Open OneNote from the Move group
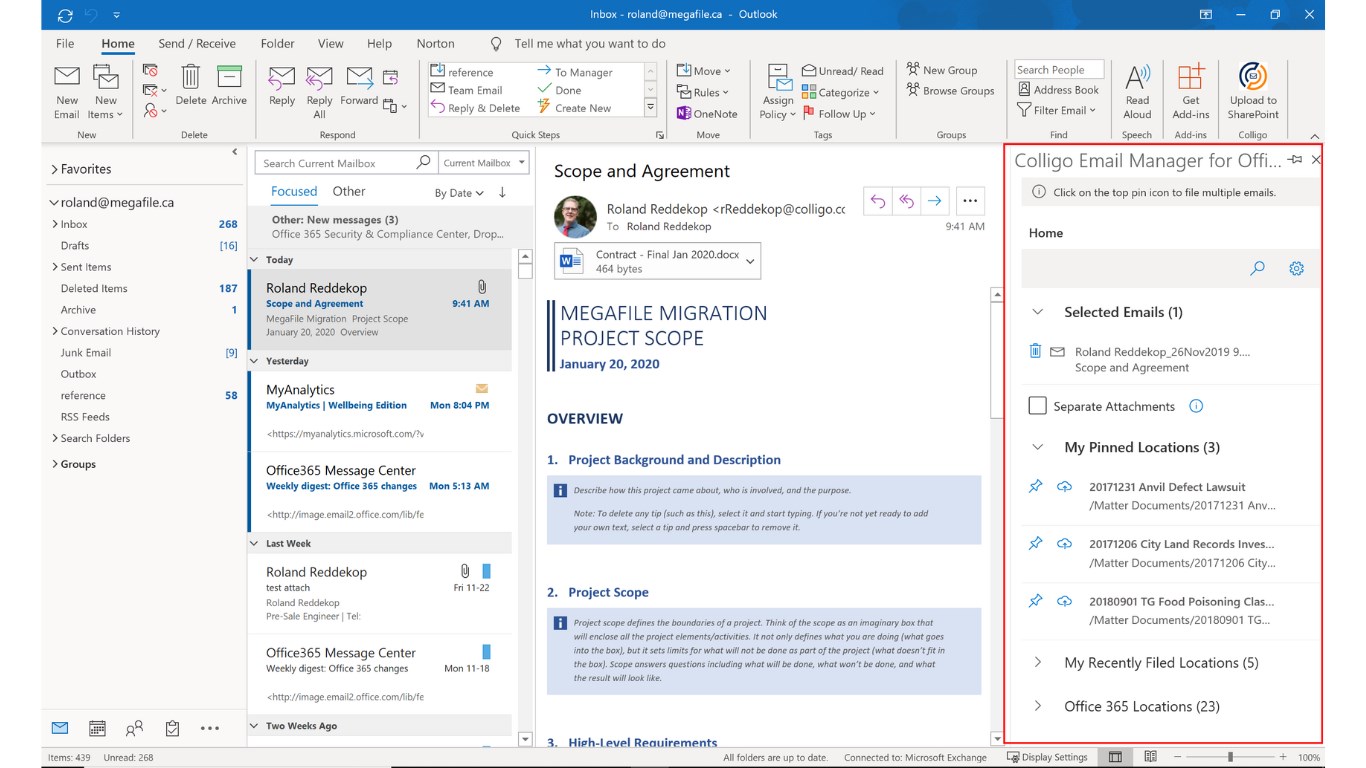1366x768 pixels. (x=707, y=114)
